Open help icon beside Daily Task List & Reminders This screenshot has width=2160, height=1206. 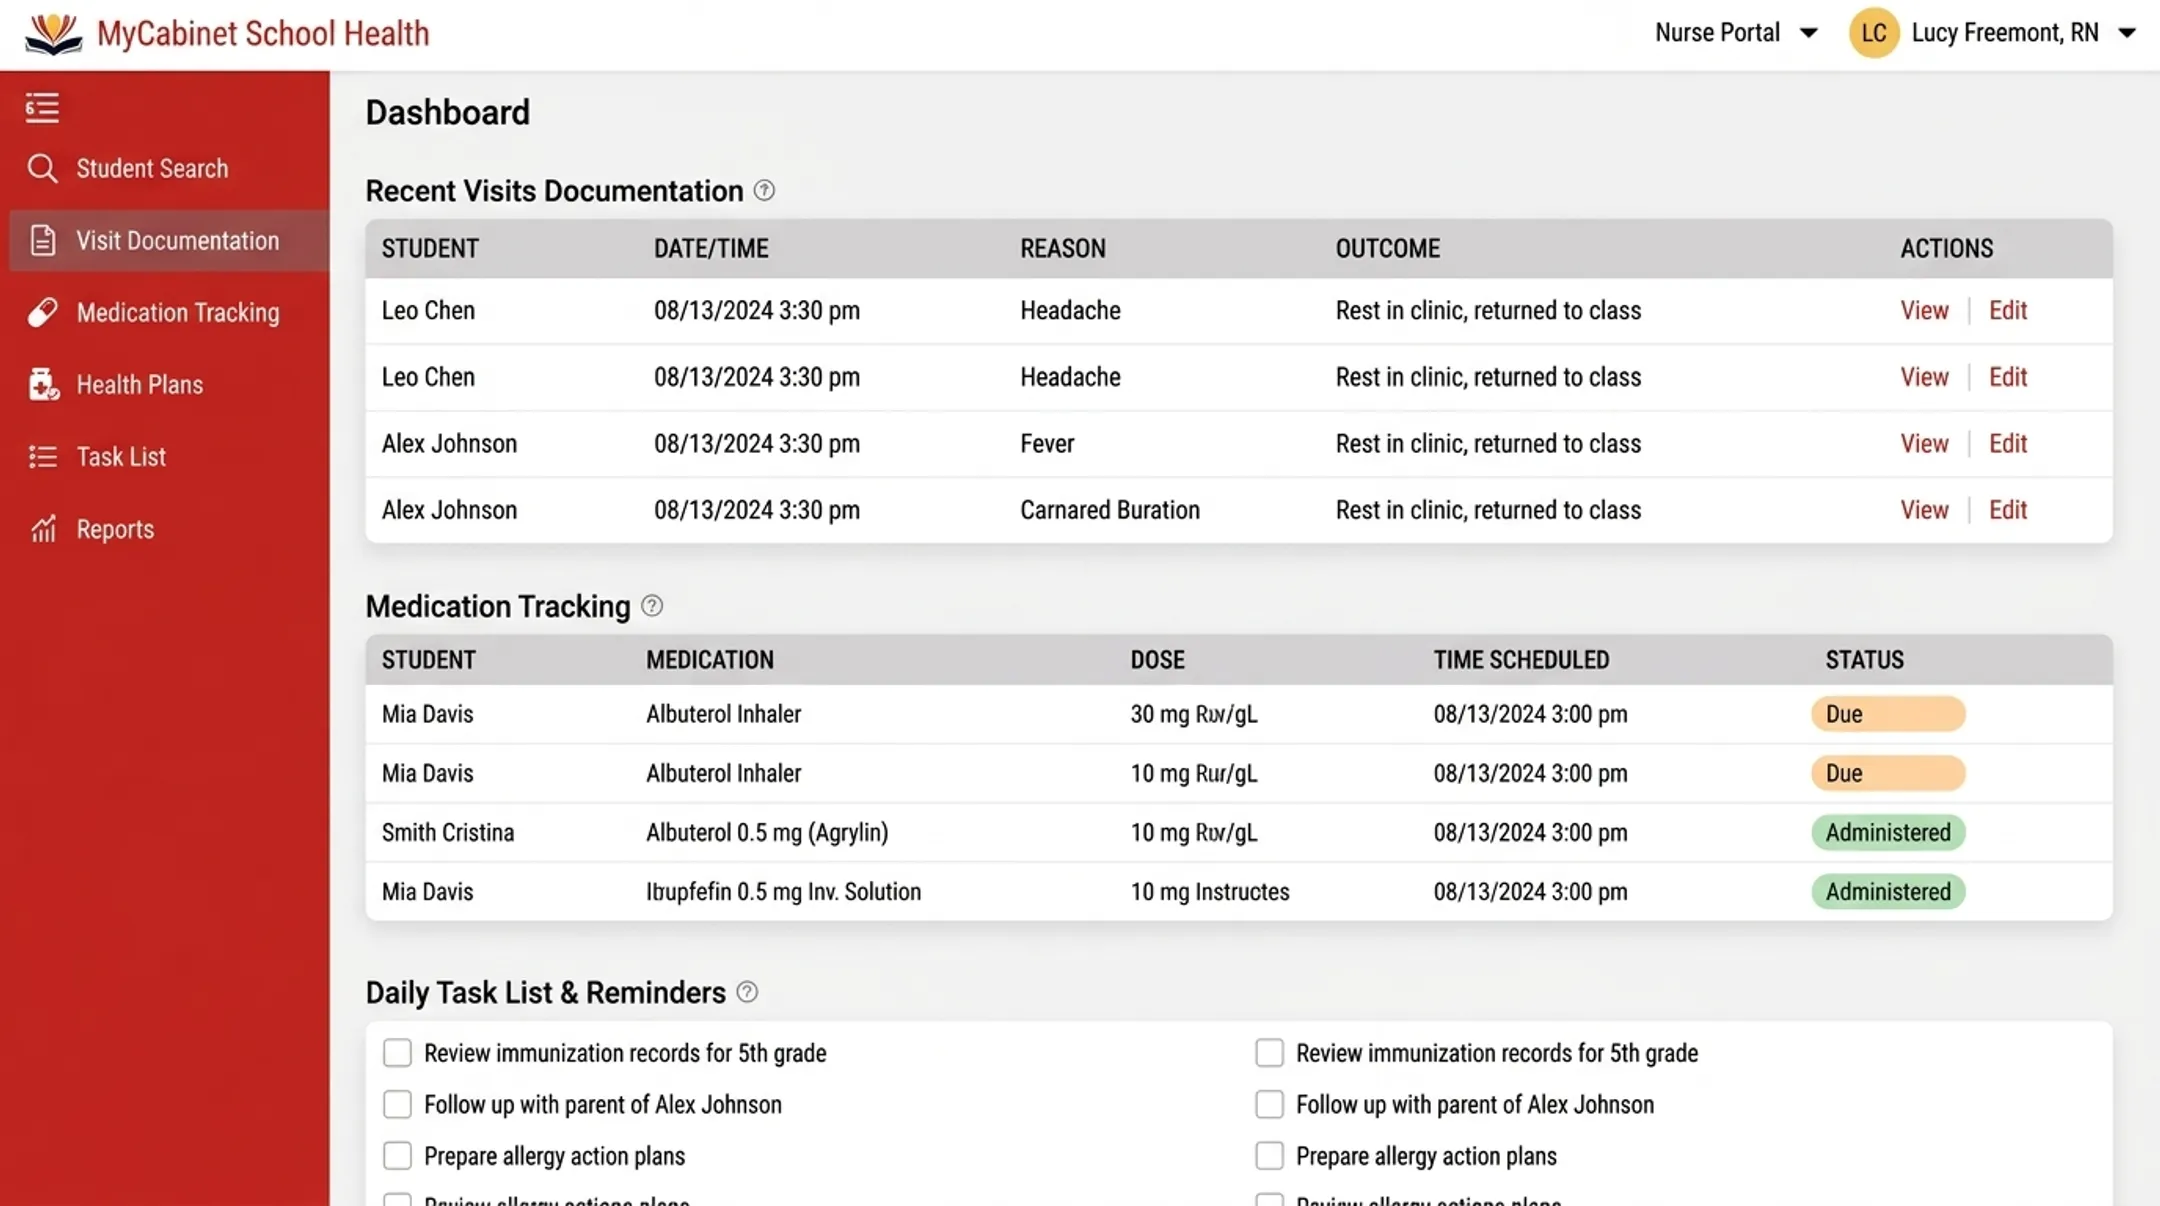pos(747,992)
